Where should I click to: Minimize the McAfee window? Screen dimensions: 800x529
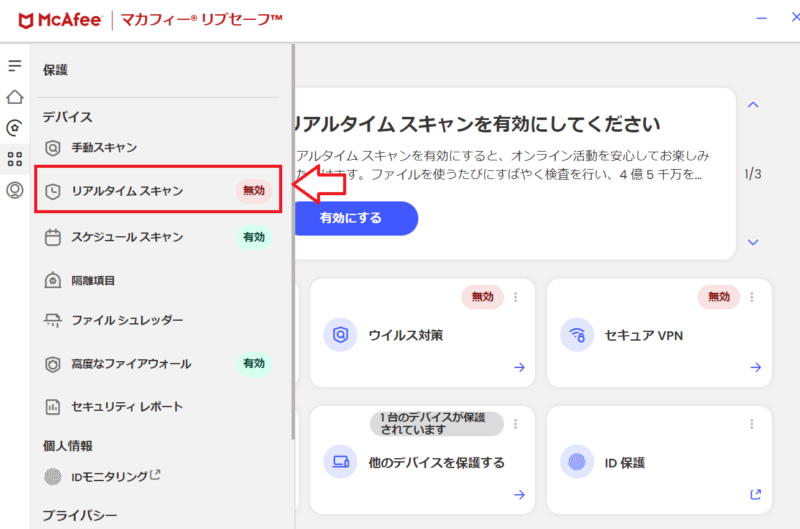click(x=761, y=18)
